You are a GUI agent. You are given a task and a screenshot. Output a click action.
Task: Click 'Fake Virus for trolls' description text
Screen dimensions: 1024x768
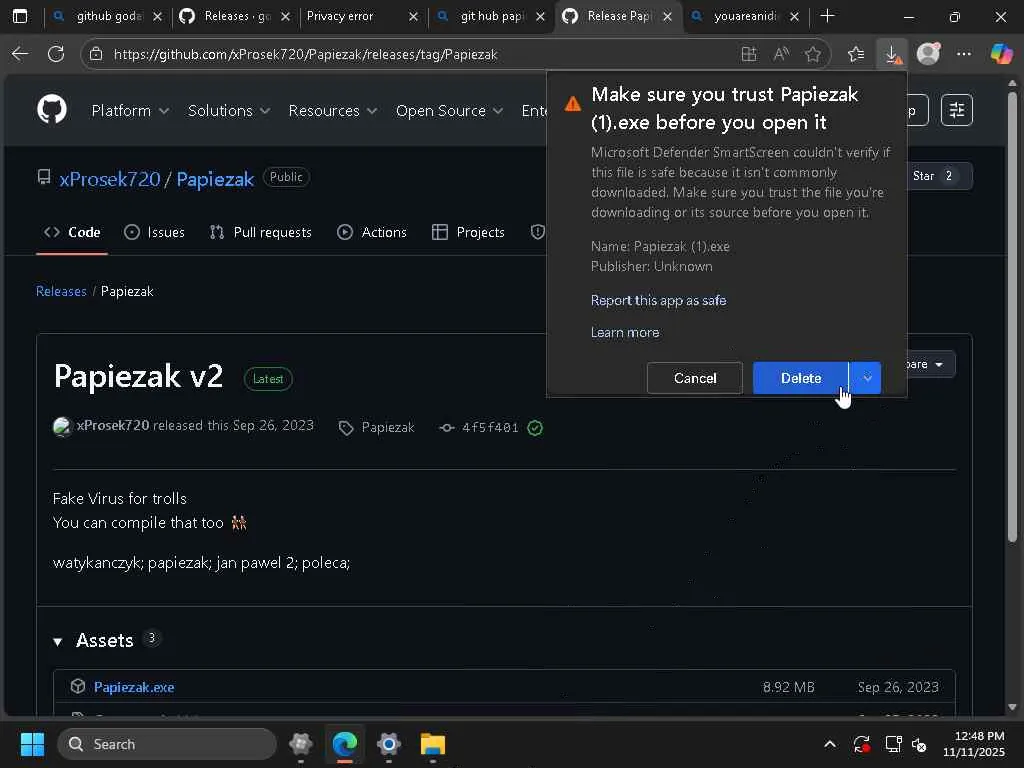point(120,498)
